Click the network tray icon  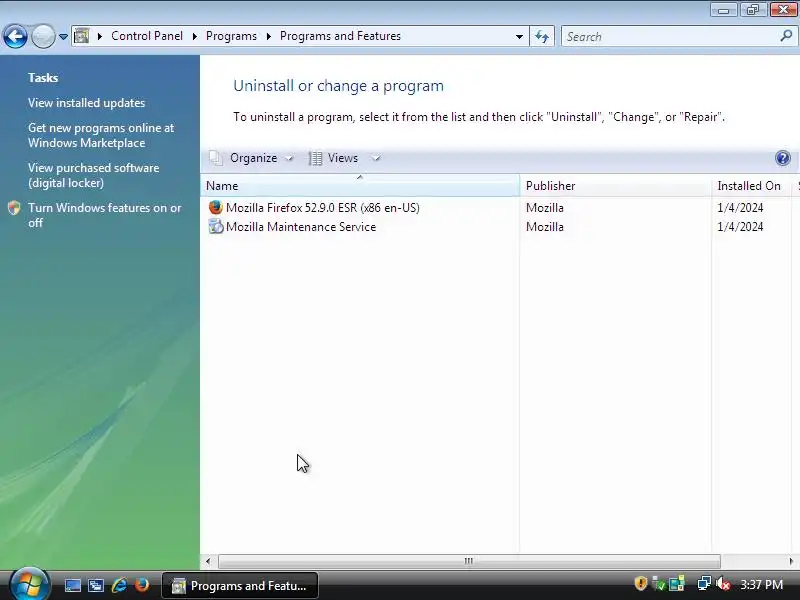click(704, 583)
